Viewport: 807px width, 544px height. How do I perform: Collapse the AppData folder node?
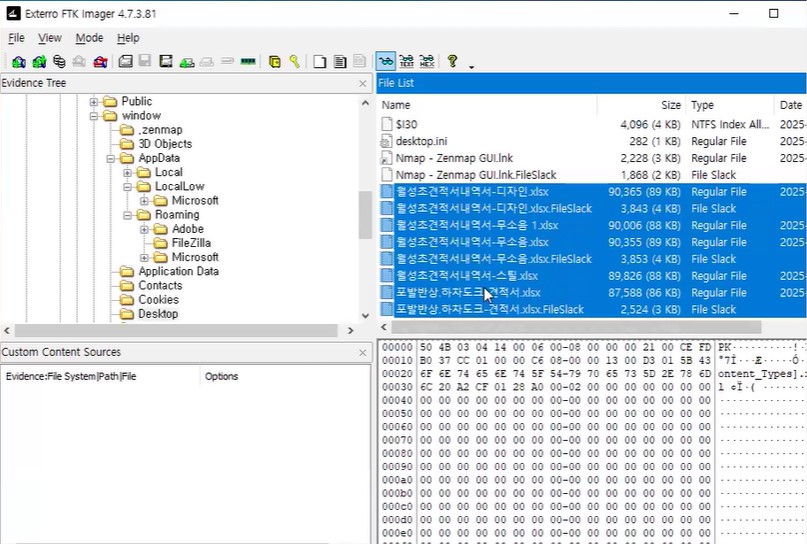pyautogui.click(x=111, y=159)
